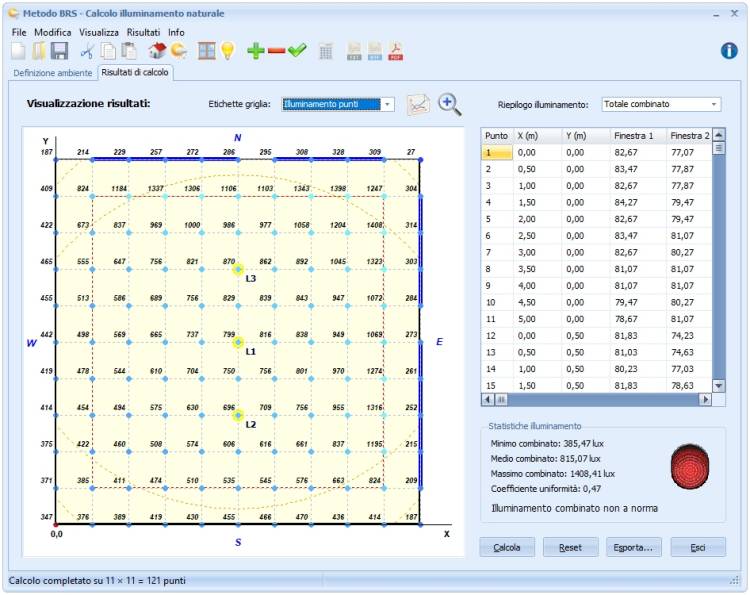
Task: Export results with the PDF icon
Action: point(396,51)
